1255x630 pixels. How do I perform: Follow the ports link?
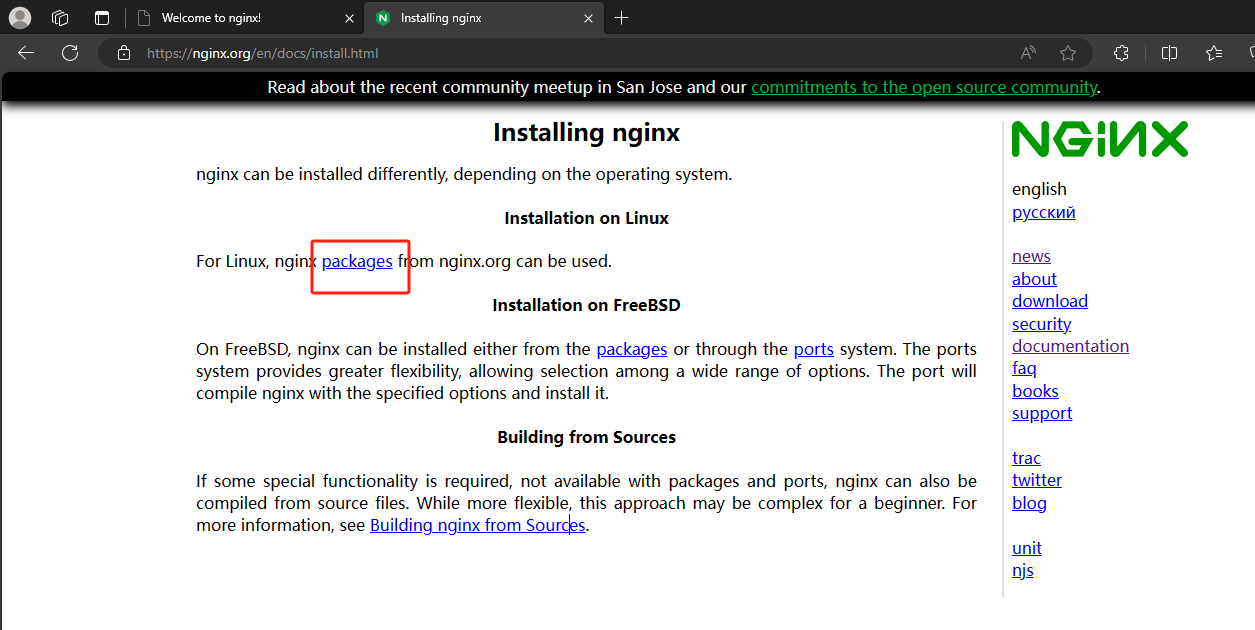814,349
